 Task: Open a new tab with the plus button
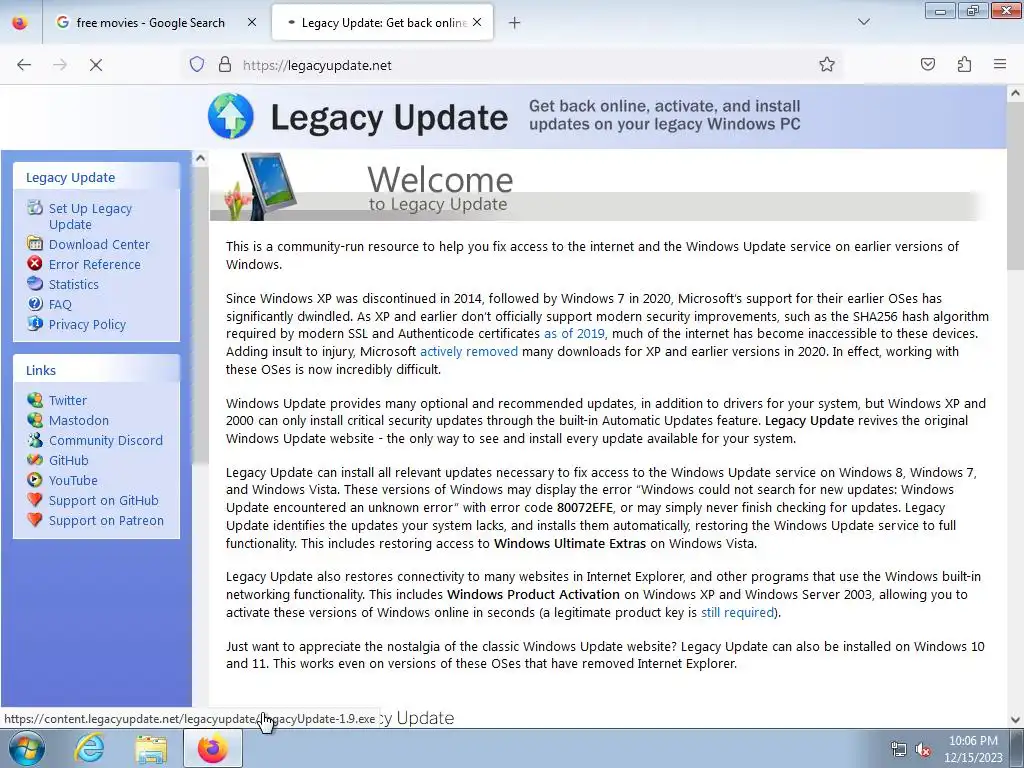[515, 23]
